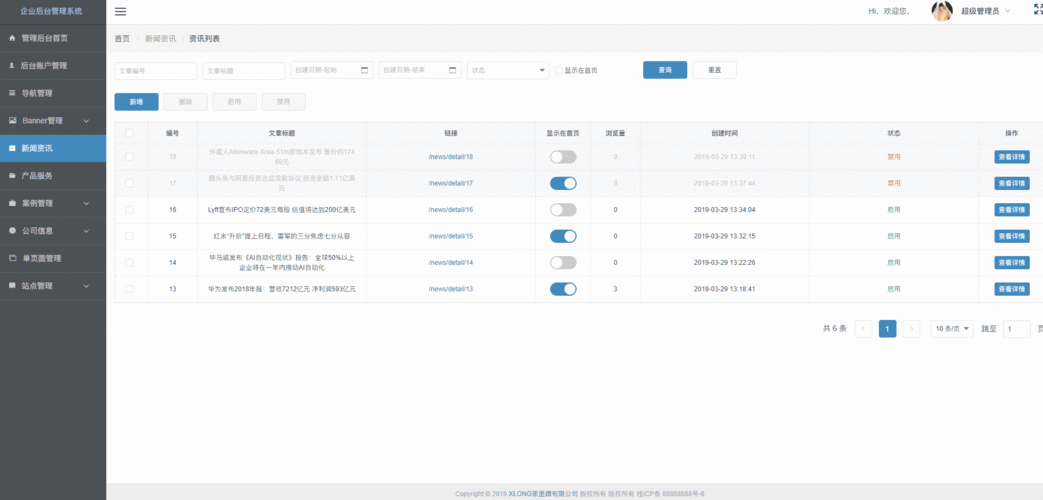Click the user avatar picture

[942, 11]
